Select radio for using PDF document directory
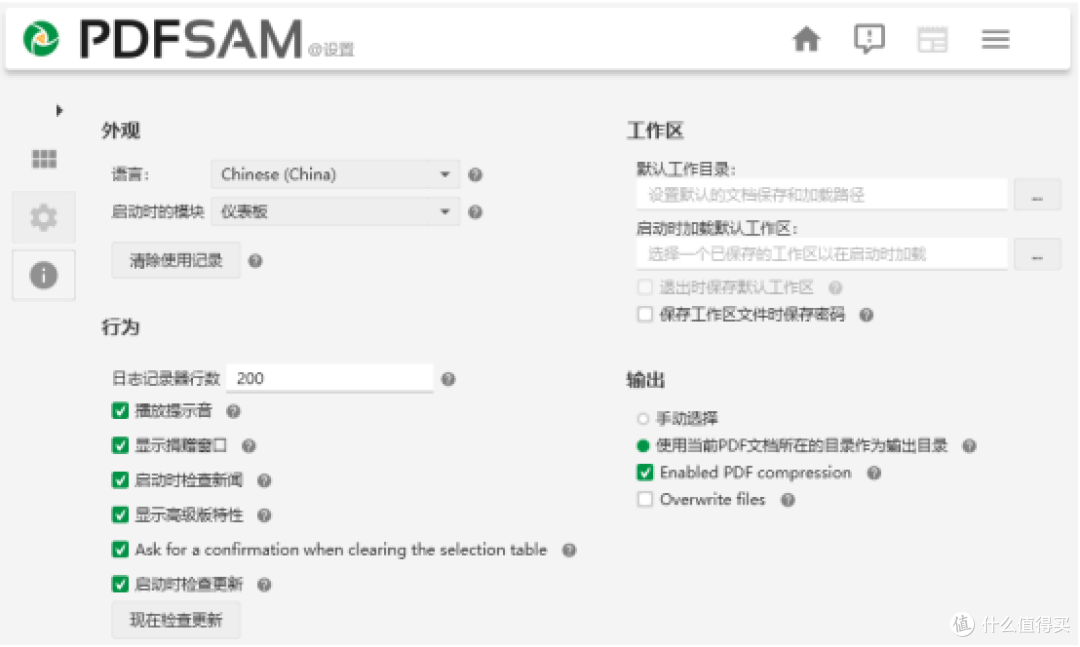This screenshot has width=1080, height=647. tap(643, 446)
